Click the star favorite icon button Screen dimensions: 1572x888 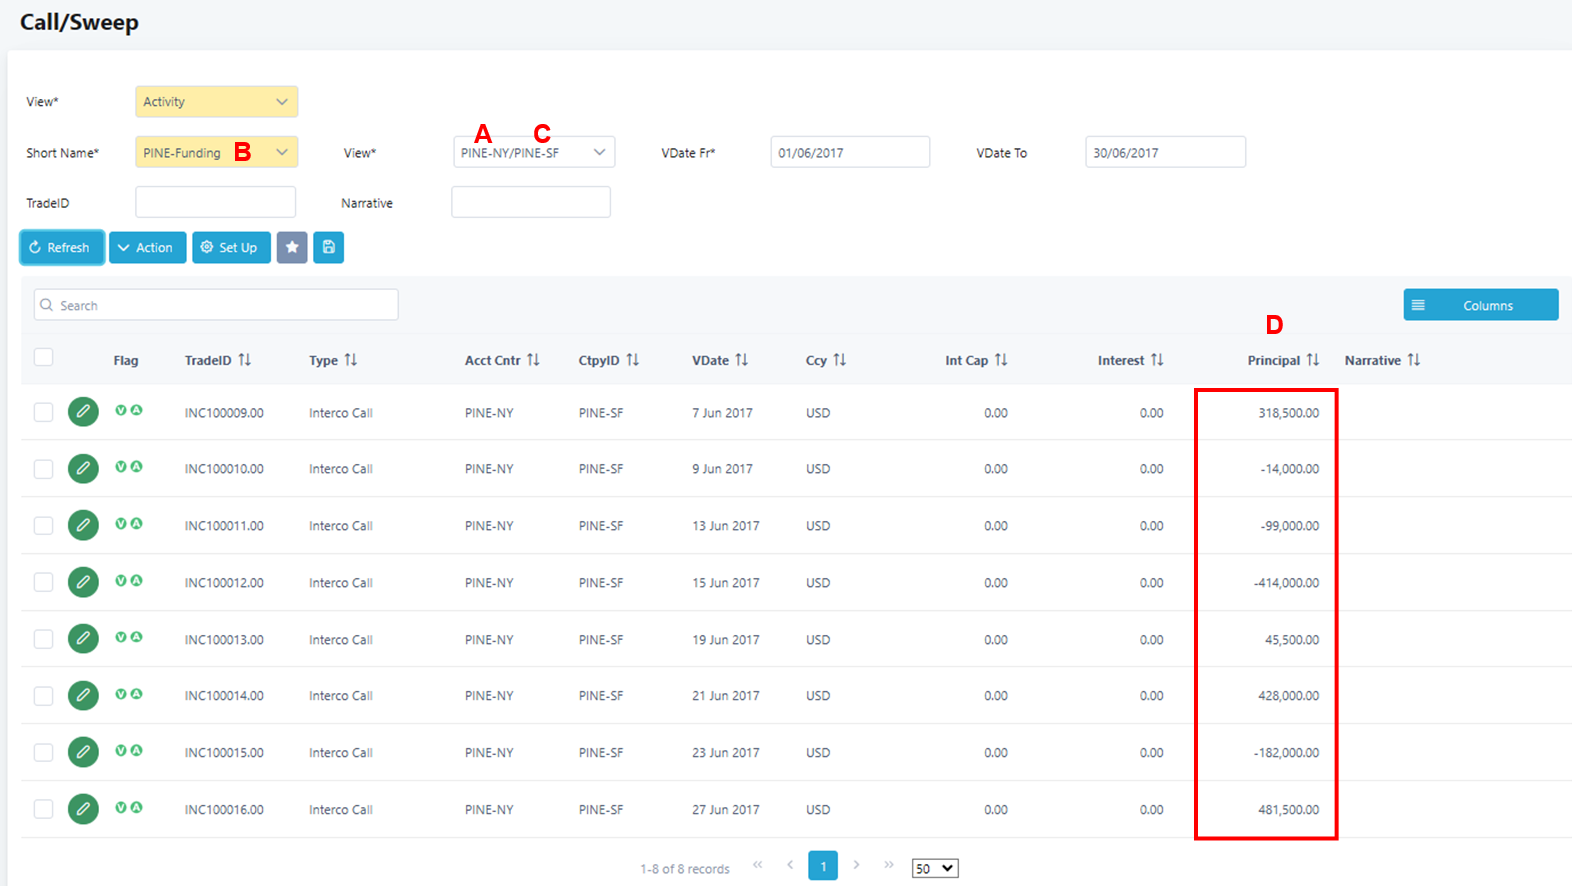(292, 247)
